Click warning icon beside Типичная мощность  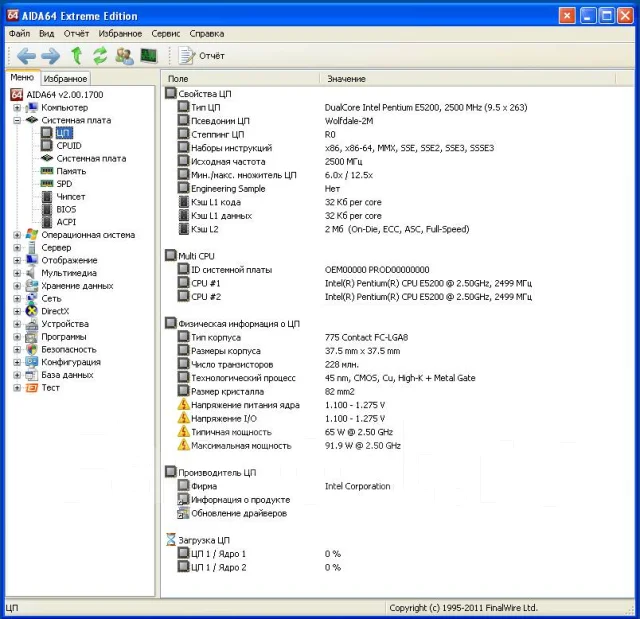click(183, 432)
